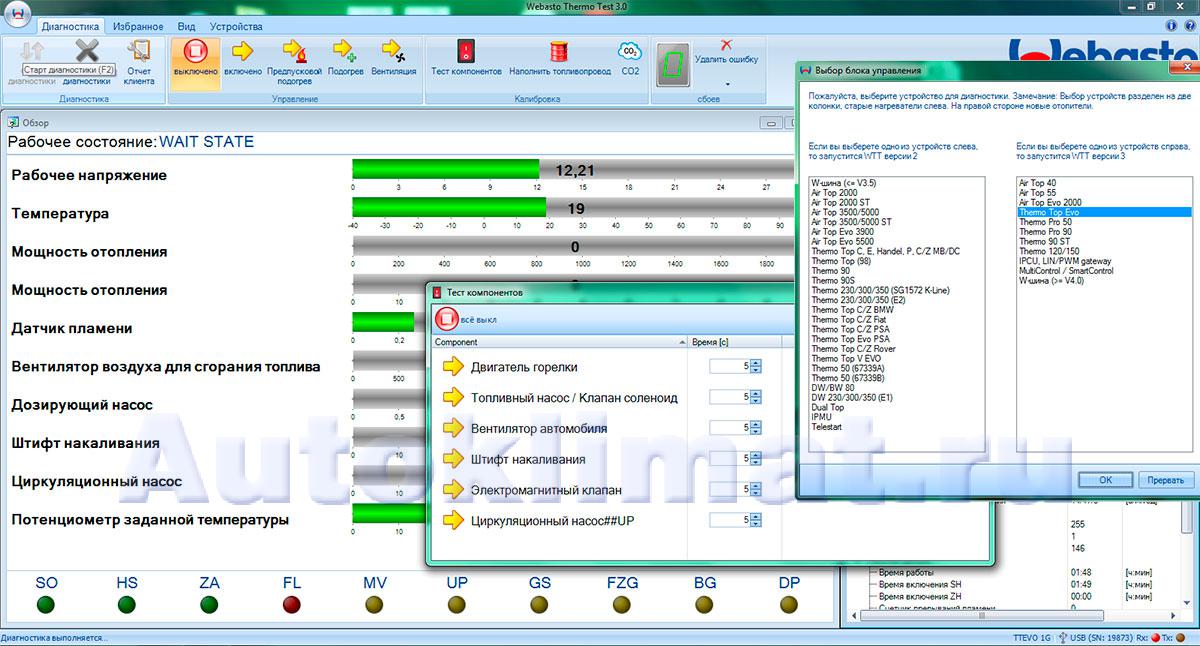Click 'Наполнить топливопровод' fuel barrel icon
Image resolution: width=1200 pixels, height=646 pixels.
(x=559, y=52)
